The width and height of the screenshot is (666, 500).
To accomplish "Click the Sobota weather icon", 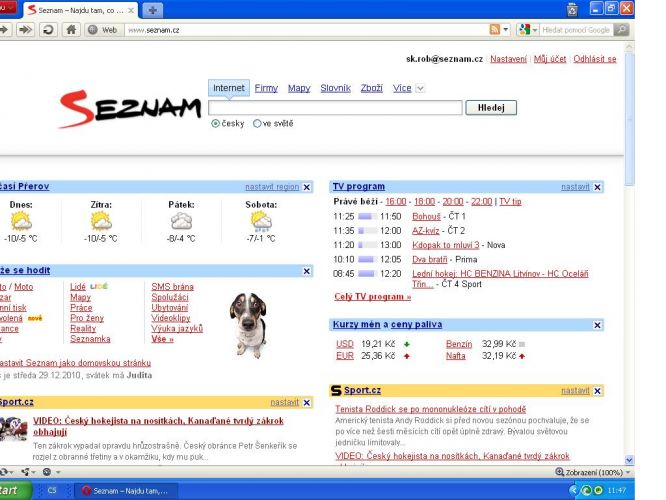I will 261,222.
